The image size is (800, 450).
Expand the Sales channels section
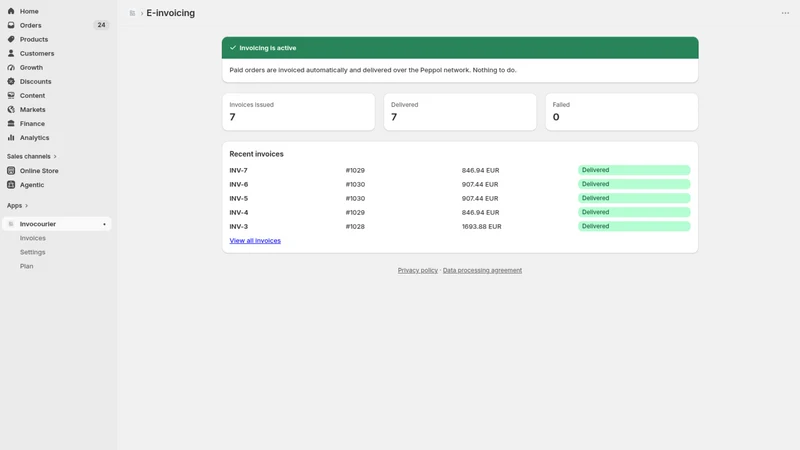(32, 156)
